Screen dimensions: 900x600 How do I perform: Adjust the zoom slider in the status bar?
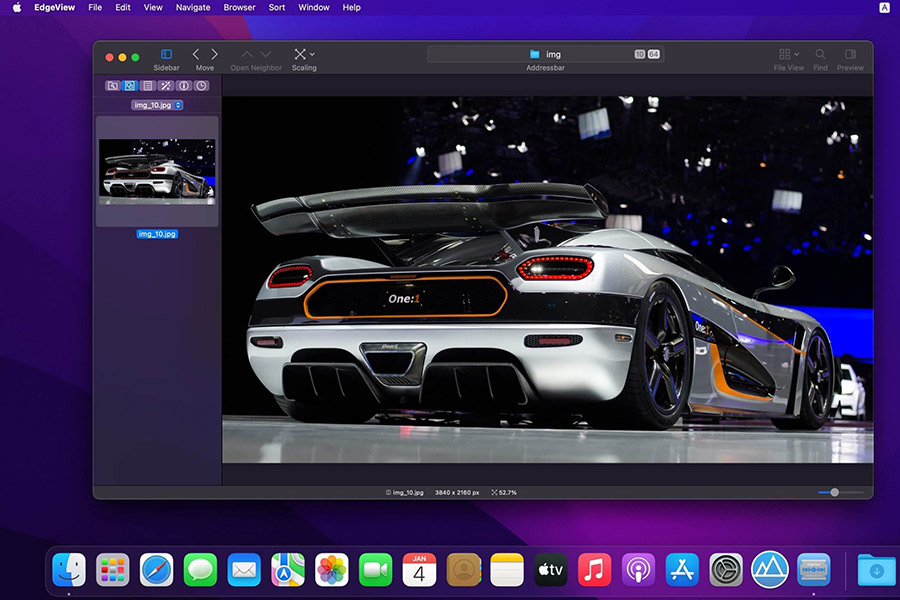[835, 492]
